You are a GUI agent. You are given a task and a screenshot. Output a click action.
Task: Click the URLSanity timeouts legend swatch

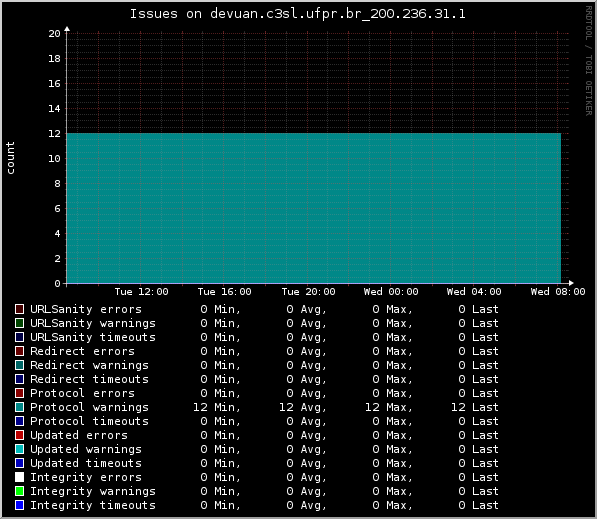click(x=19, y=337)
